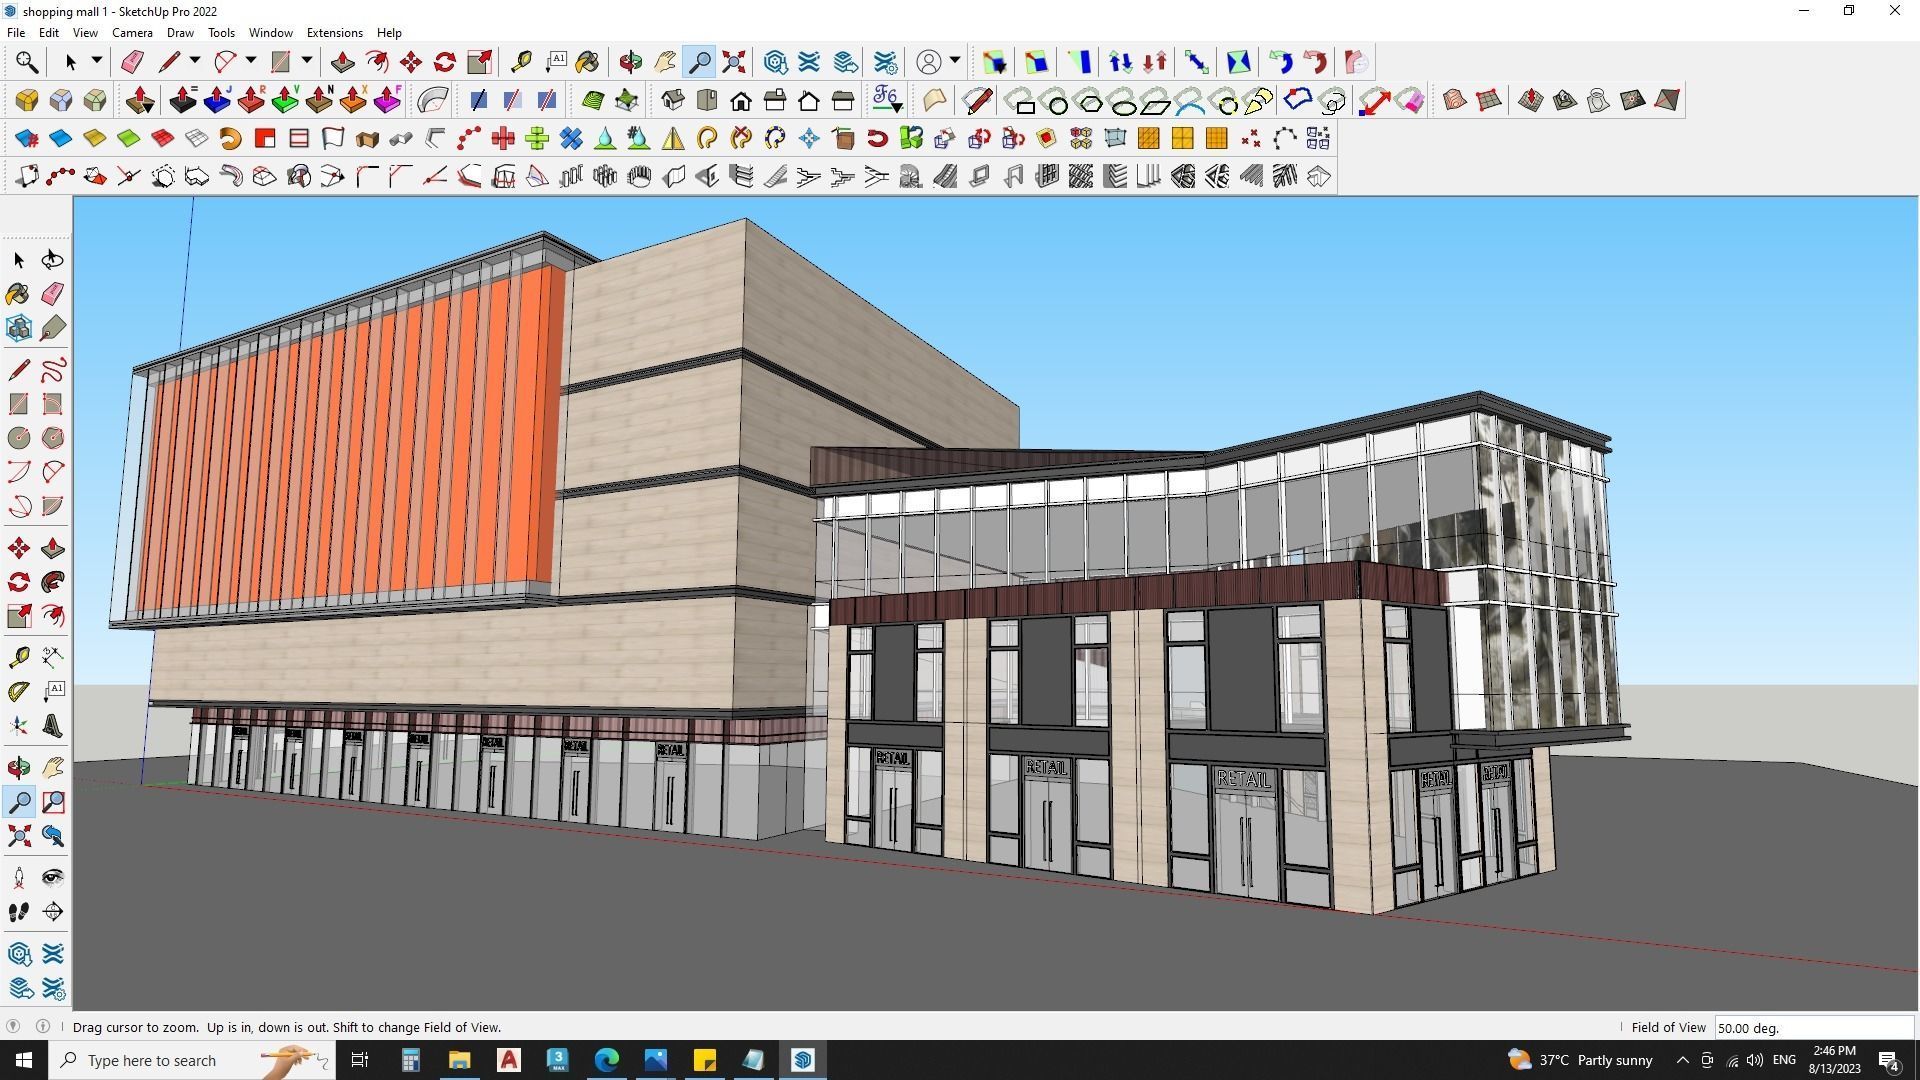Open 3D Warehouse in top toolbar
1920x1080 pixels.
(775, 62)
